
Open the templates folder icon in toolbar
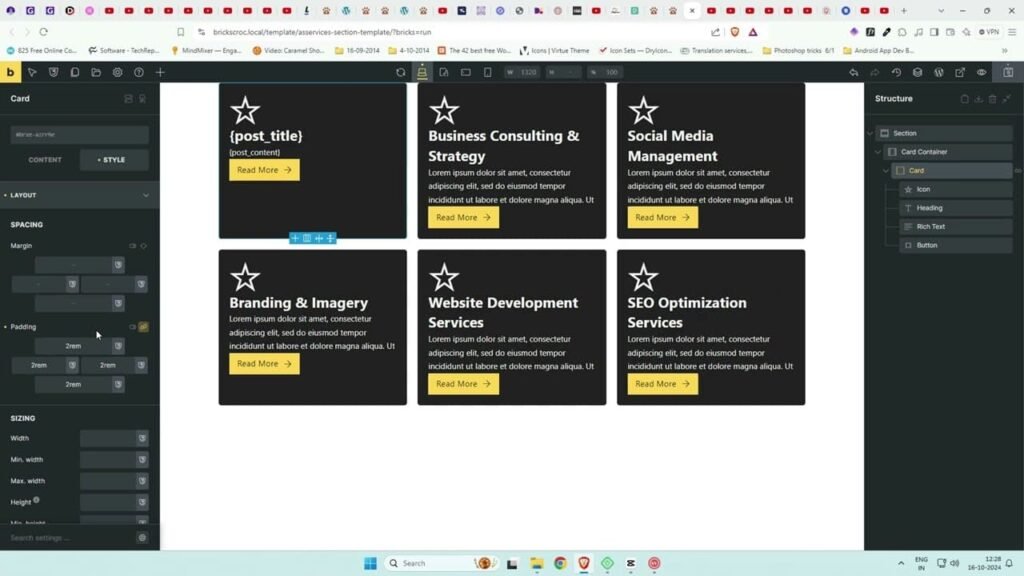(x=96, y=72)
